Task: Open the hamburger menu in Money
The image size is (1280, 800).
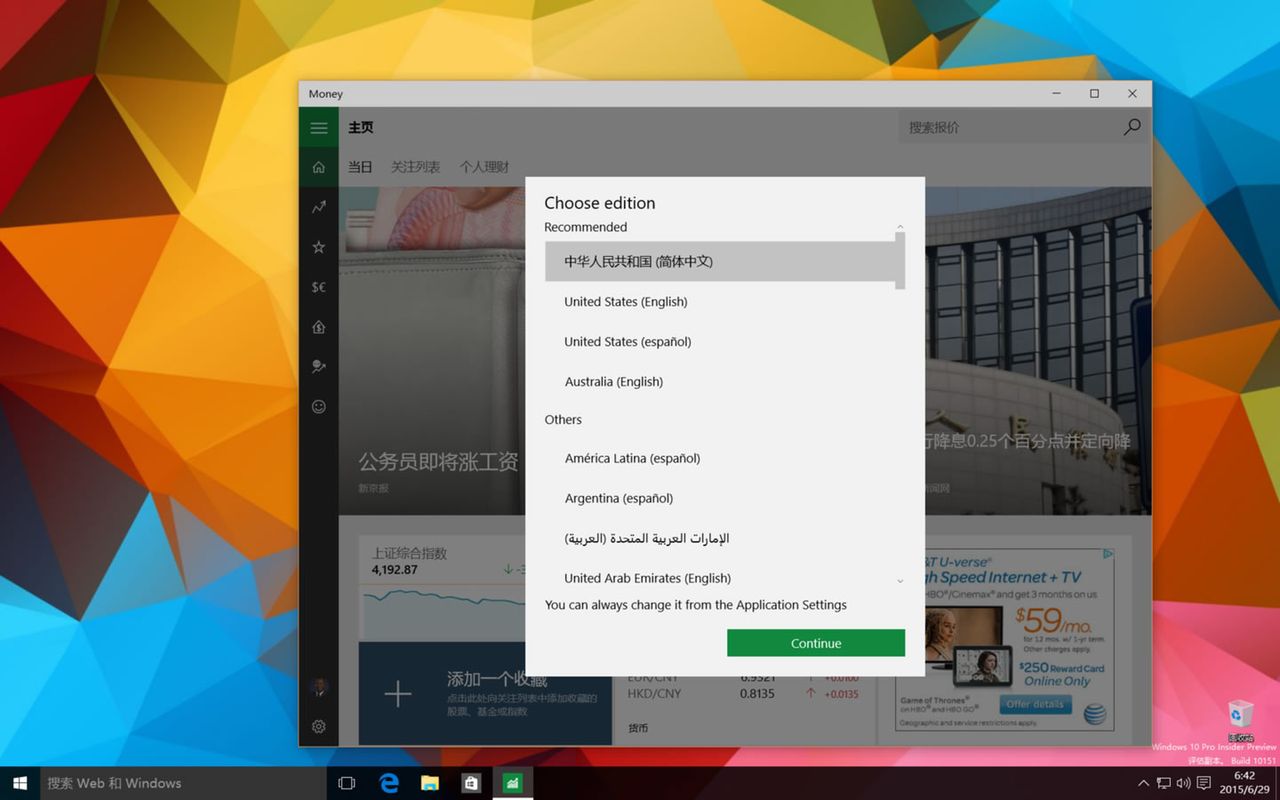Action: click(318, 127)
